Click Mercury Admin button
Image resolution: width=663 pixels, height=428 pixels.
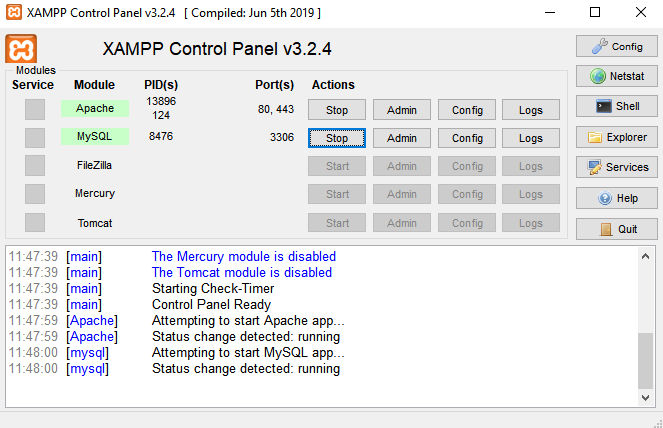[x=402, y=194]
